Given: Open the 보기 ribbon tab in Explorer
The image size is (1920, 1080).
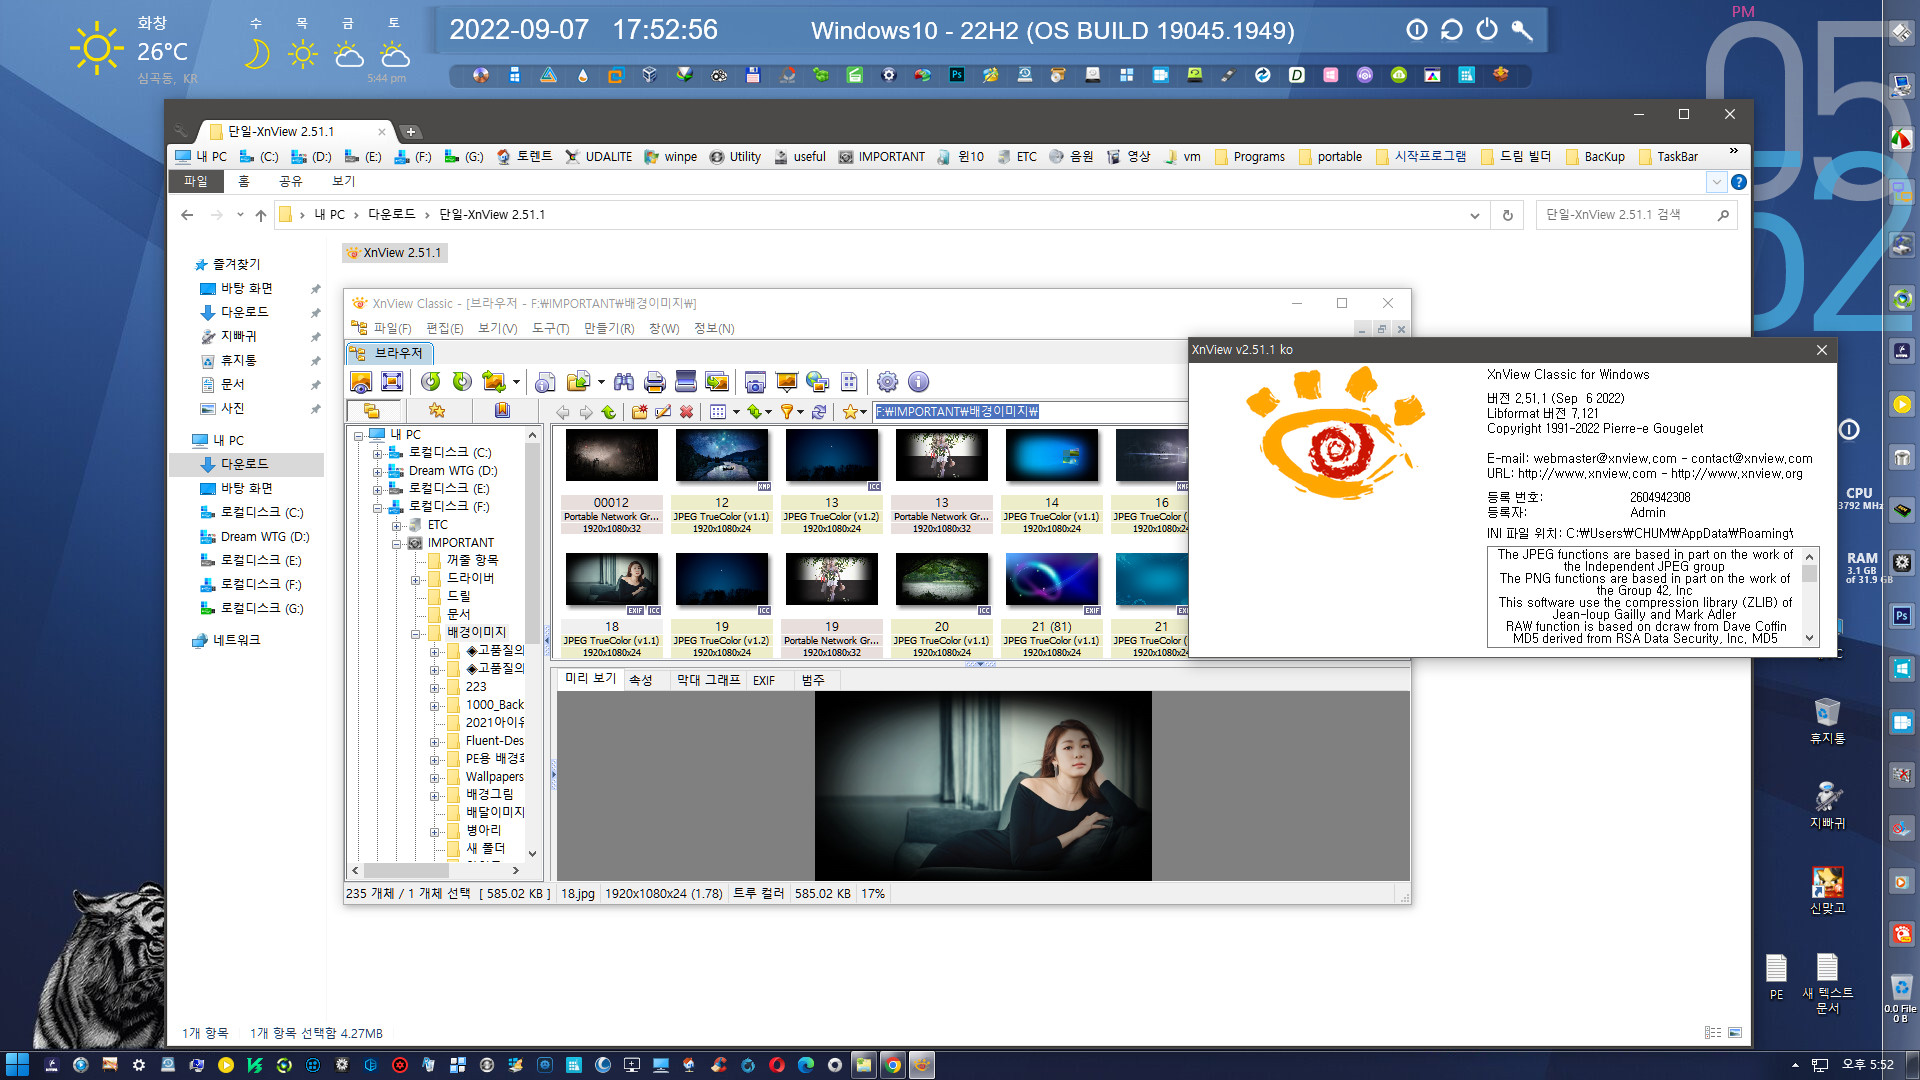Looking at the screenshot, I should click(x=343, y=181).
